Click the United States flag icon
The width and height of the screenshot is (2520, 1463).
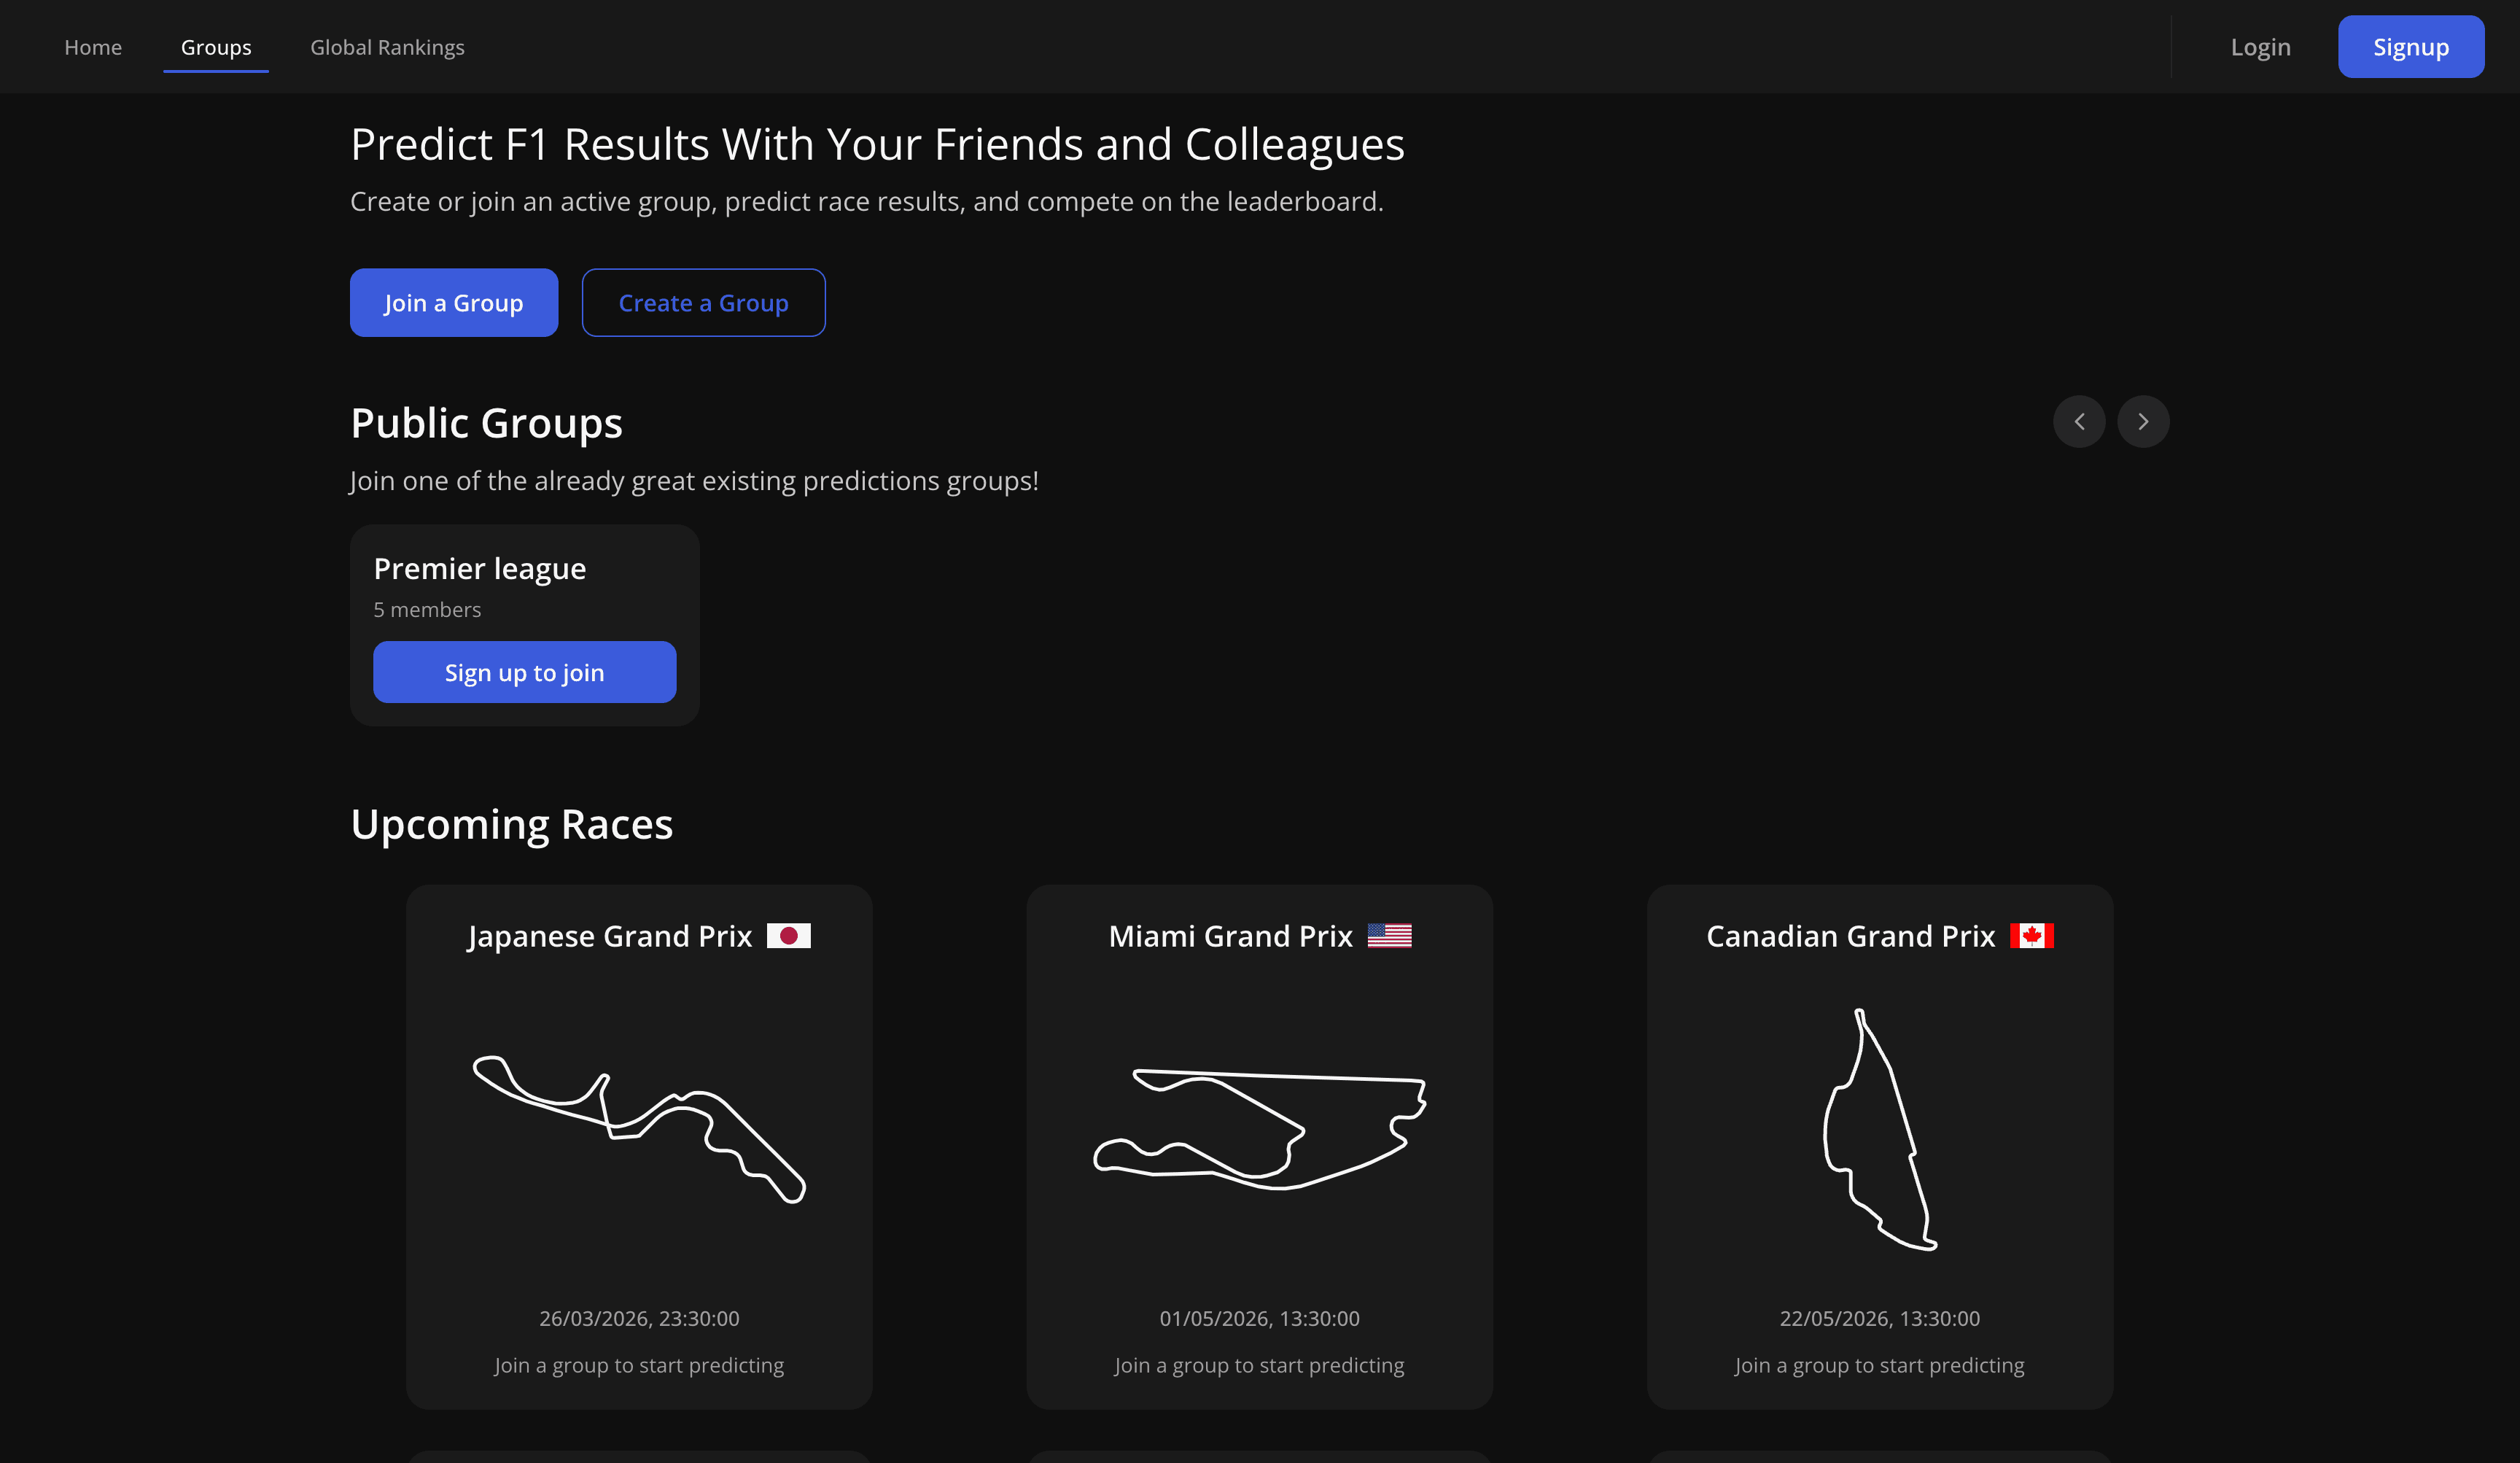[1389, 936]
